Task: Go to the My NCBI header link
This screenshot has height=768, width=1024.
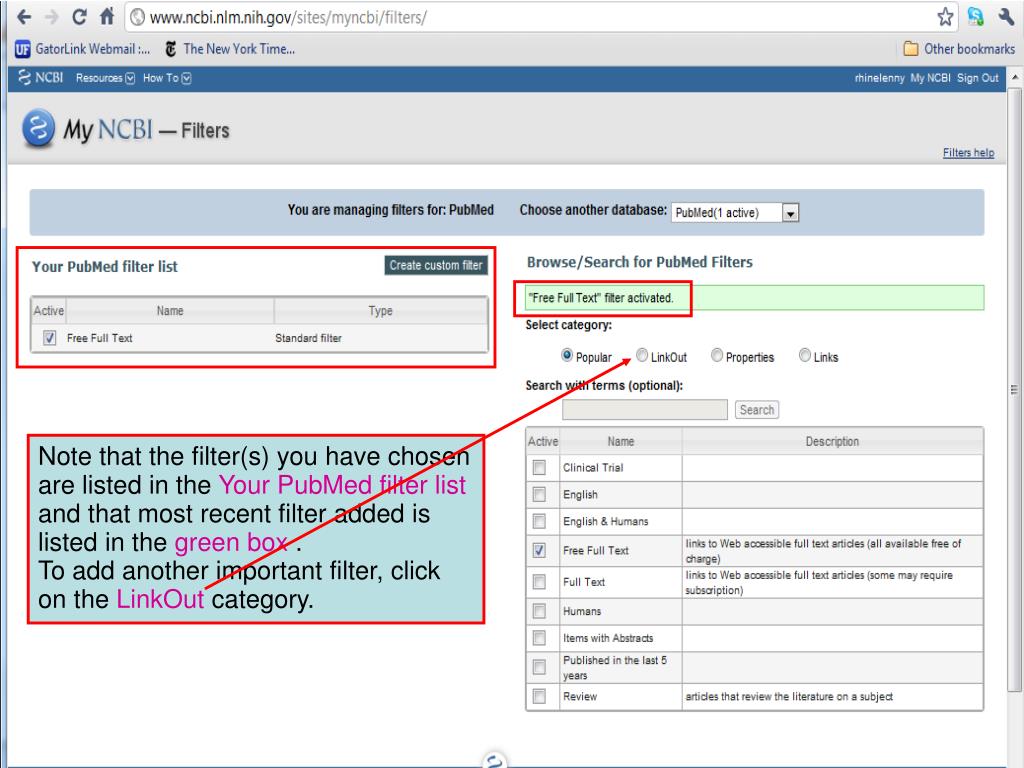Action: point(931,78)
